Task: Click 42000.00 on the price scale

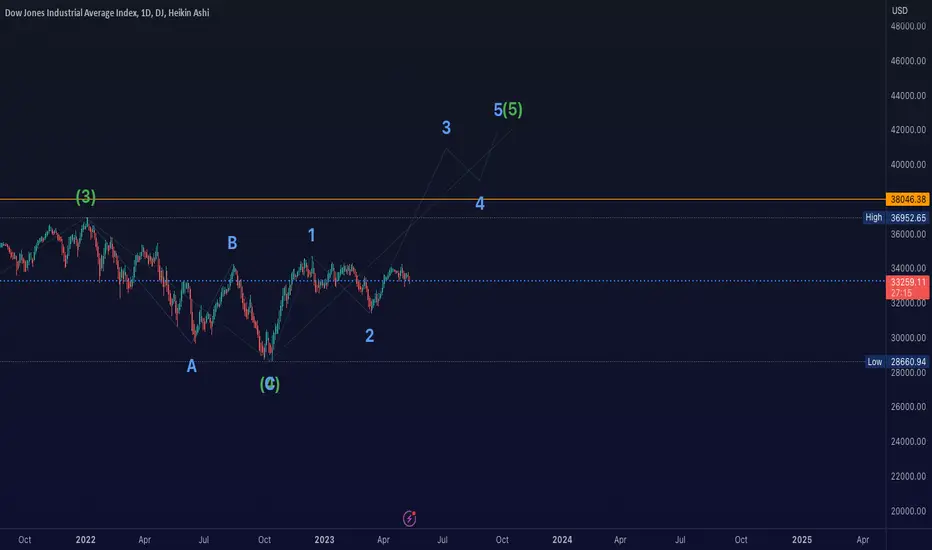Action: tap(908, 130)
